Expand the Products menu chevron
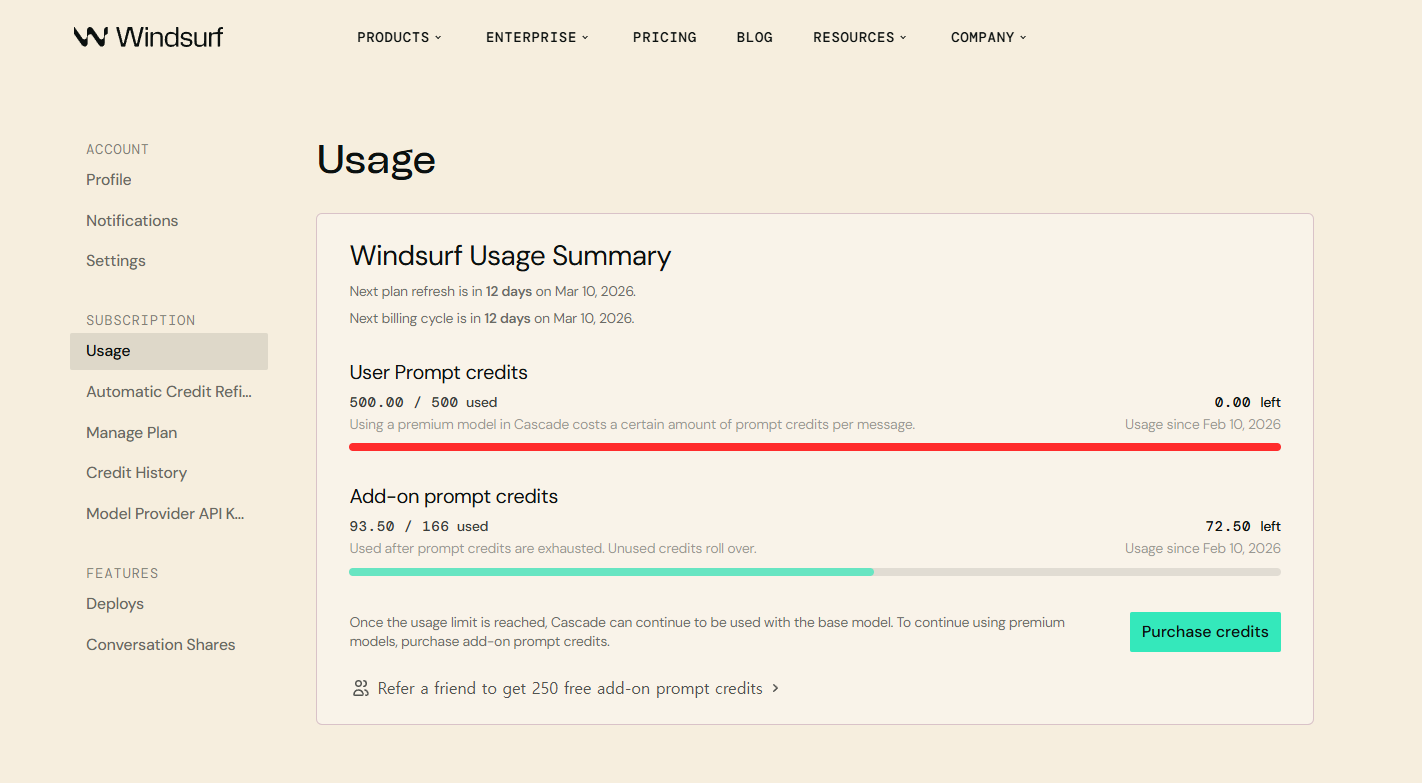The height and width of the screenshot is (783, 1422). pyautogui.click(x=438, y=37)
